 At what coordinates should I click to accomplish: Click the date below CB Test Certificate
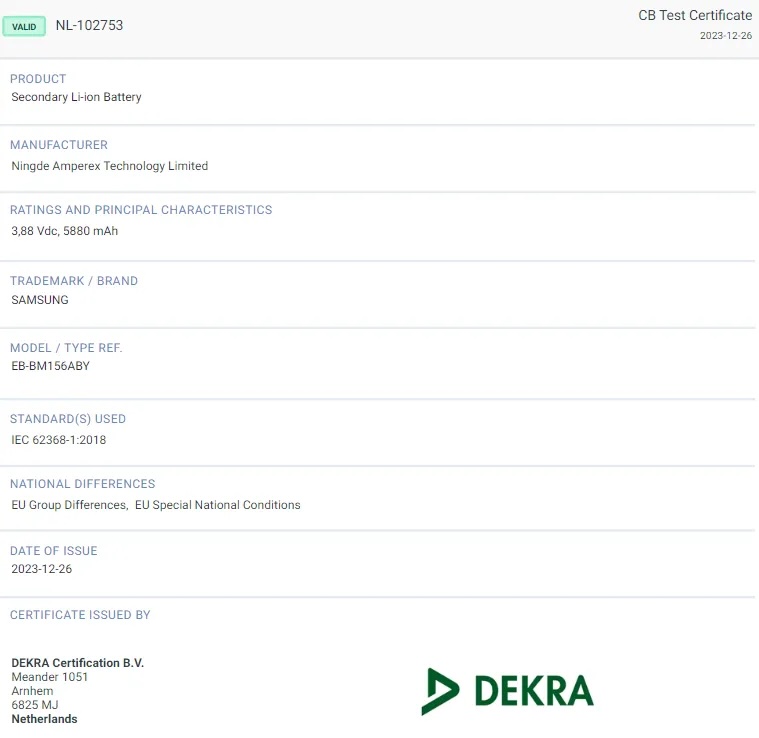pyautogui.click(x=725, y=36)
